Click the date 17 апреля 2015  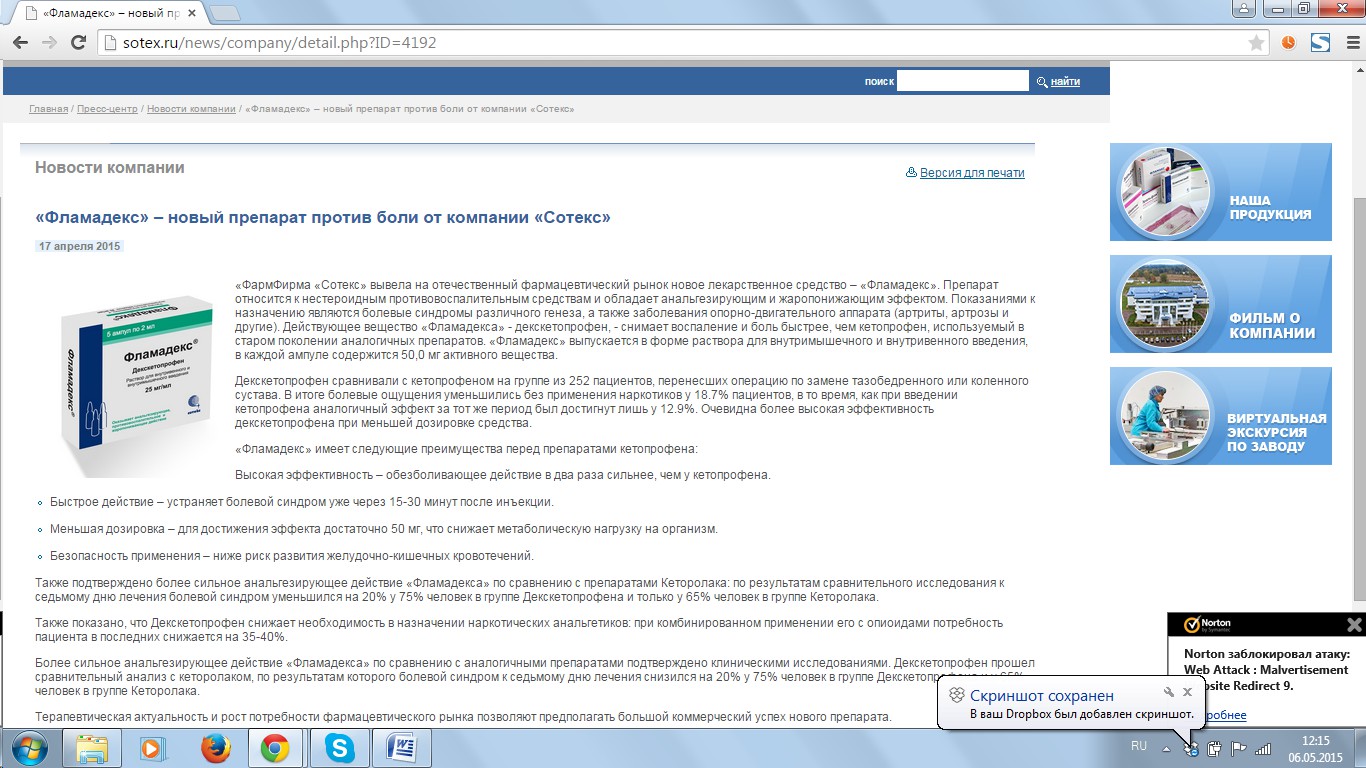[80, 246]
